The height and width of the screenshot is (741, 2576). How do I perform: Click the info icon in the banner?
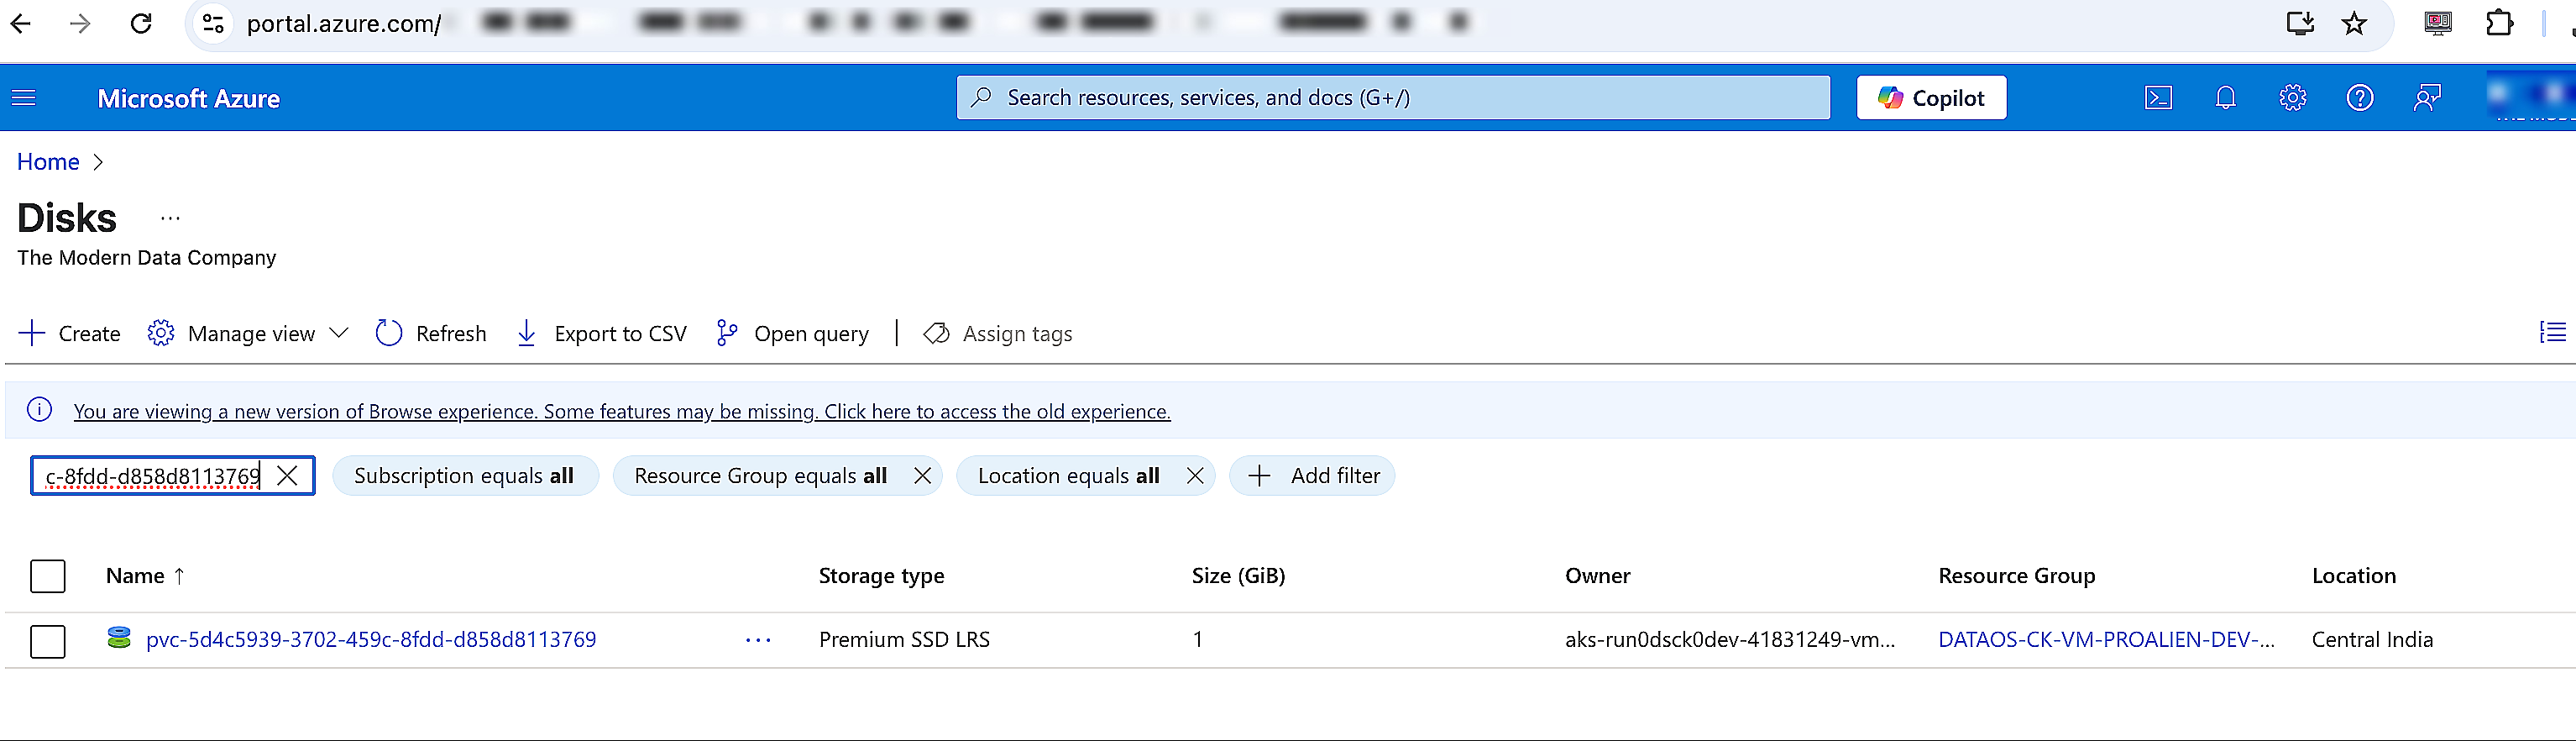coord(40,410)
